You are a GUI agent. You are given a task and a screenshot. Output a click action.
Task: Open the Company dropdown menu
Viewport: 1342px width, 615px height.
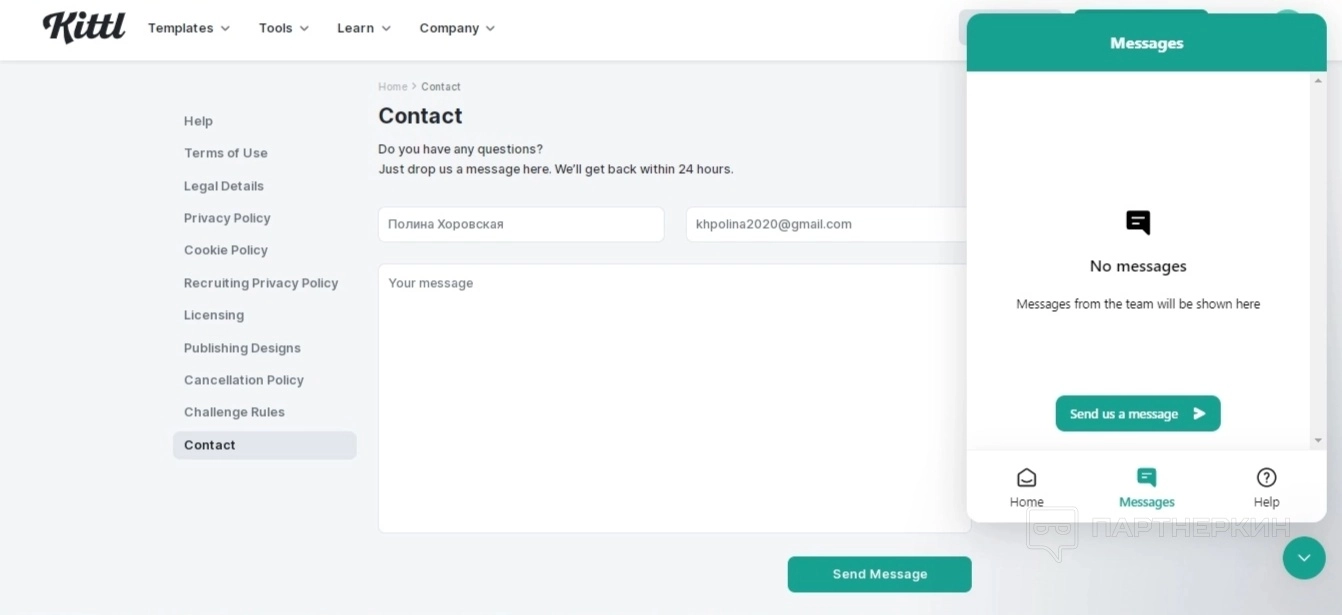click(456, 28)
